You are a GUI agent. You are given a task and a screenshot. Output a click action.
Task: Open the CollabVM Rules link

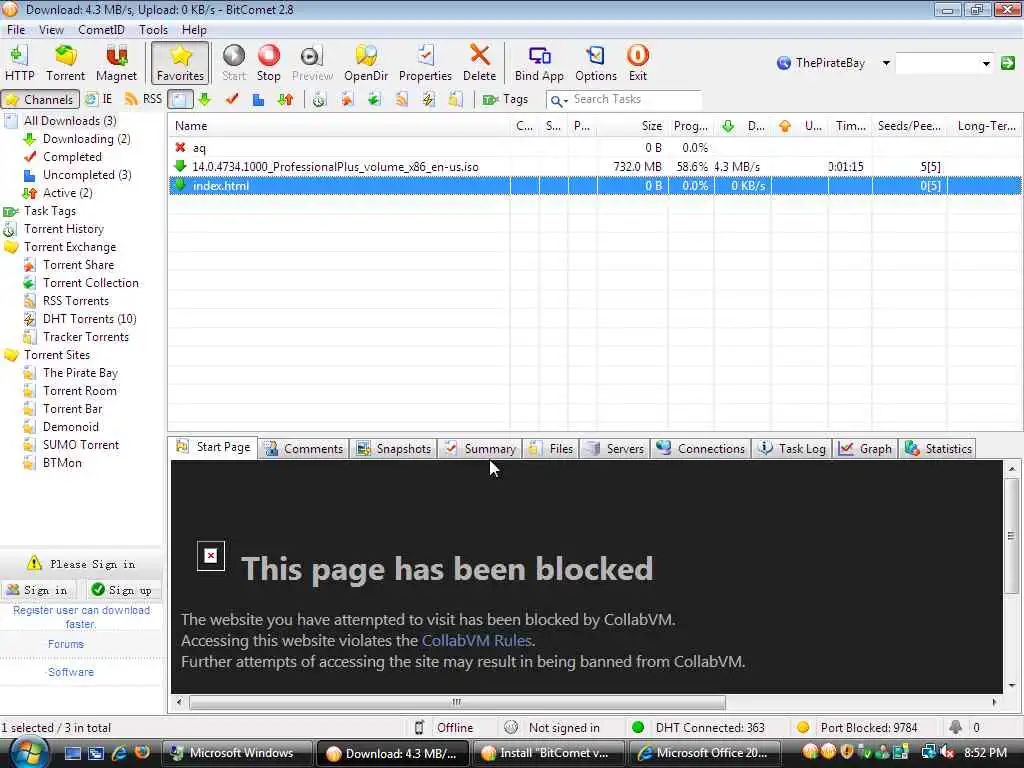point(477,641)
